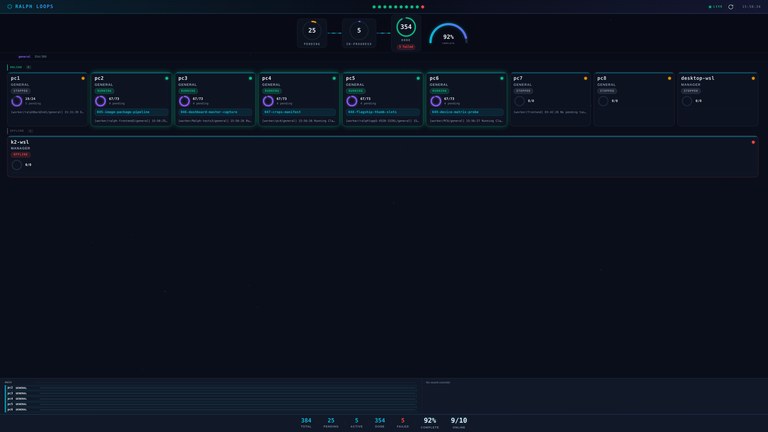
Task: Click pc1 STOPPED status badge
Action: pyautogui.click(x=21, y=91)
